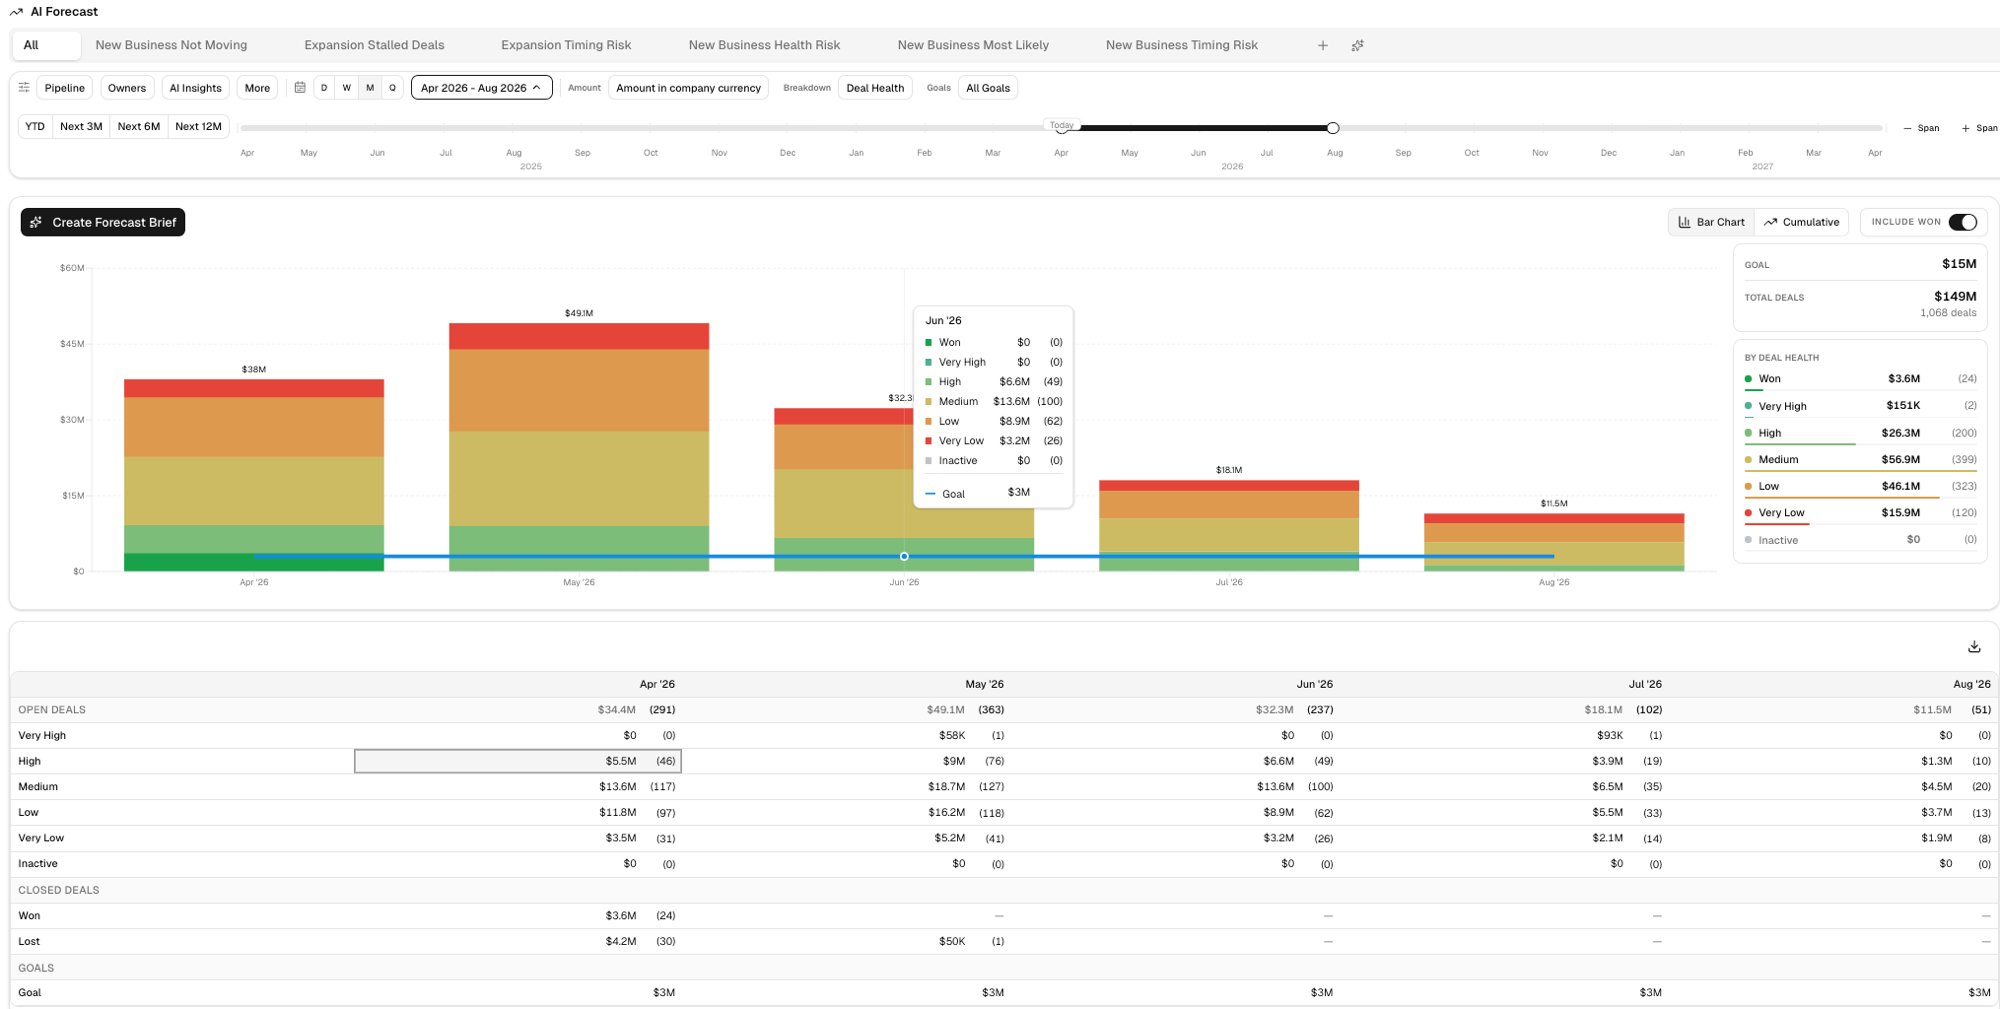Expand the Deal Health breakdown dropdown
Viewport: 2000px width, 1009px height.
pyautogui.click(x=874, y=88)
